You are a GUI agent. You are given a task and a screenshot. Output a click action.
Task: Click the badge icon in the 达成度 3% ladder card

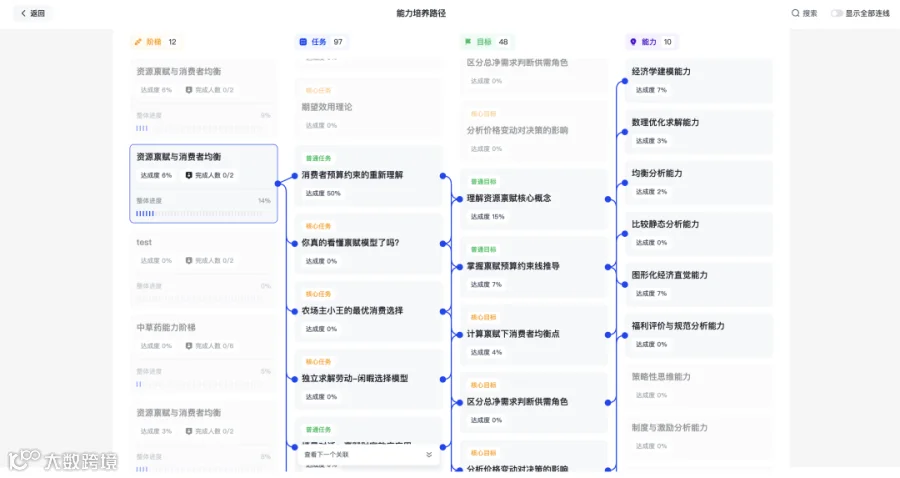188,431
